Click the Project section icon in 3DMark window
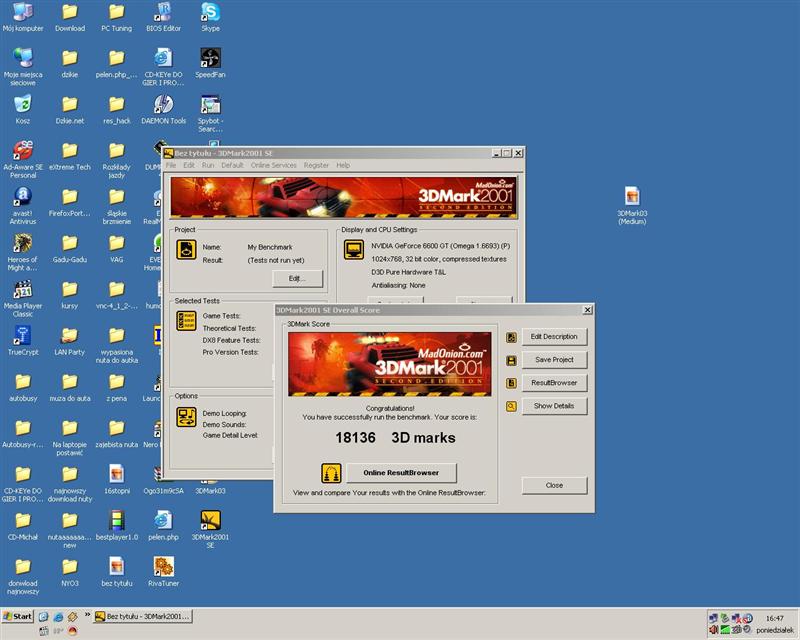 pyautogui.click(x=186, y=250)
